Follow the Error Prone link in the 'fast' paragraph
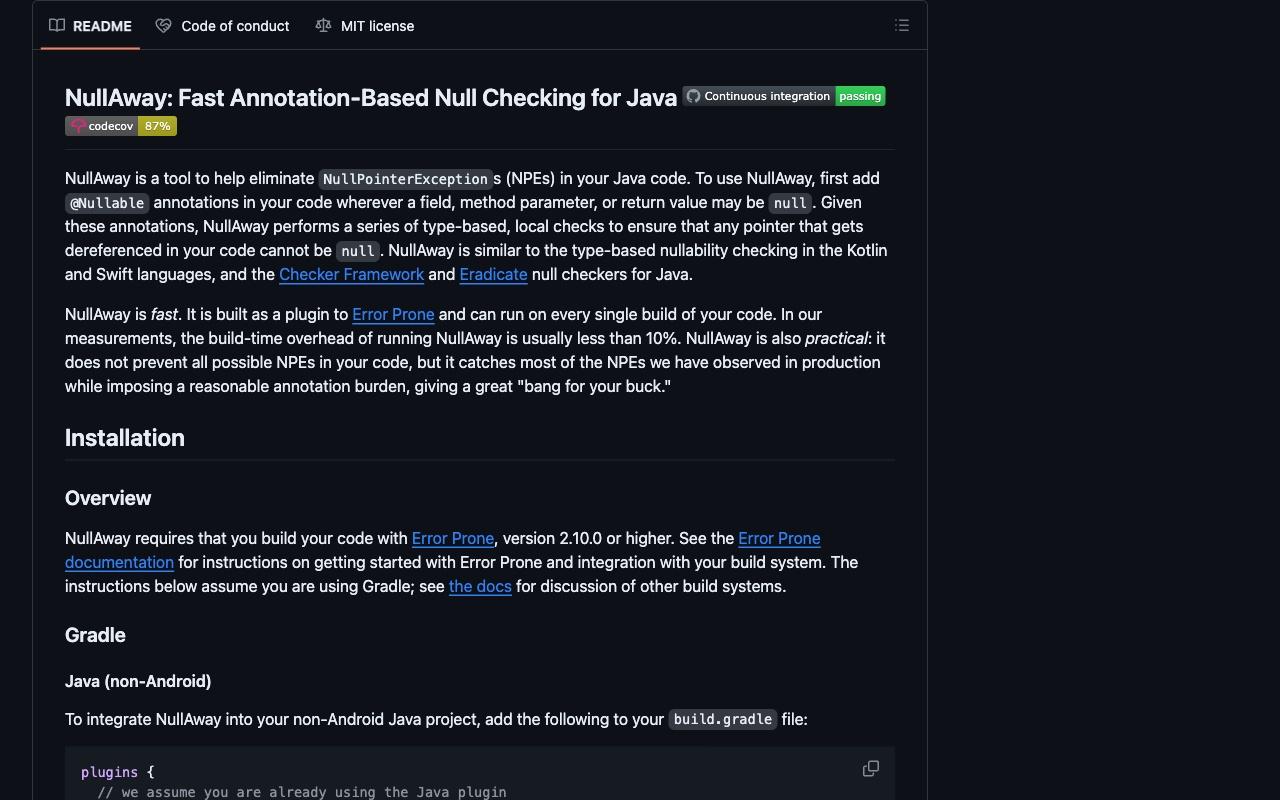 [x=393, y=314]
